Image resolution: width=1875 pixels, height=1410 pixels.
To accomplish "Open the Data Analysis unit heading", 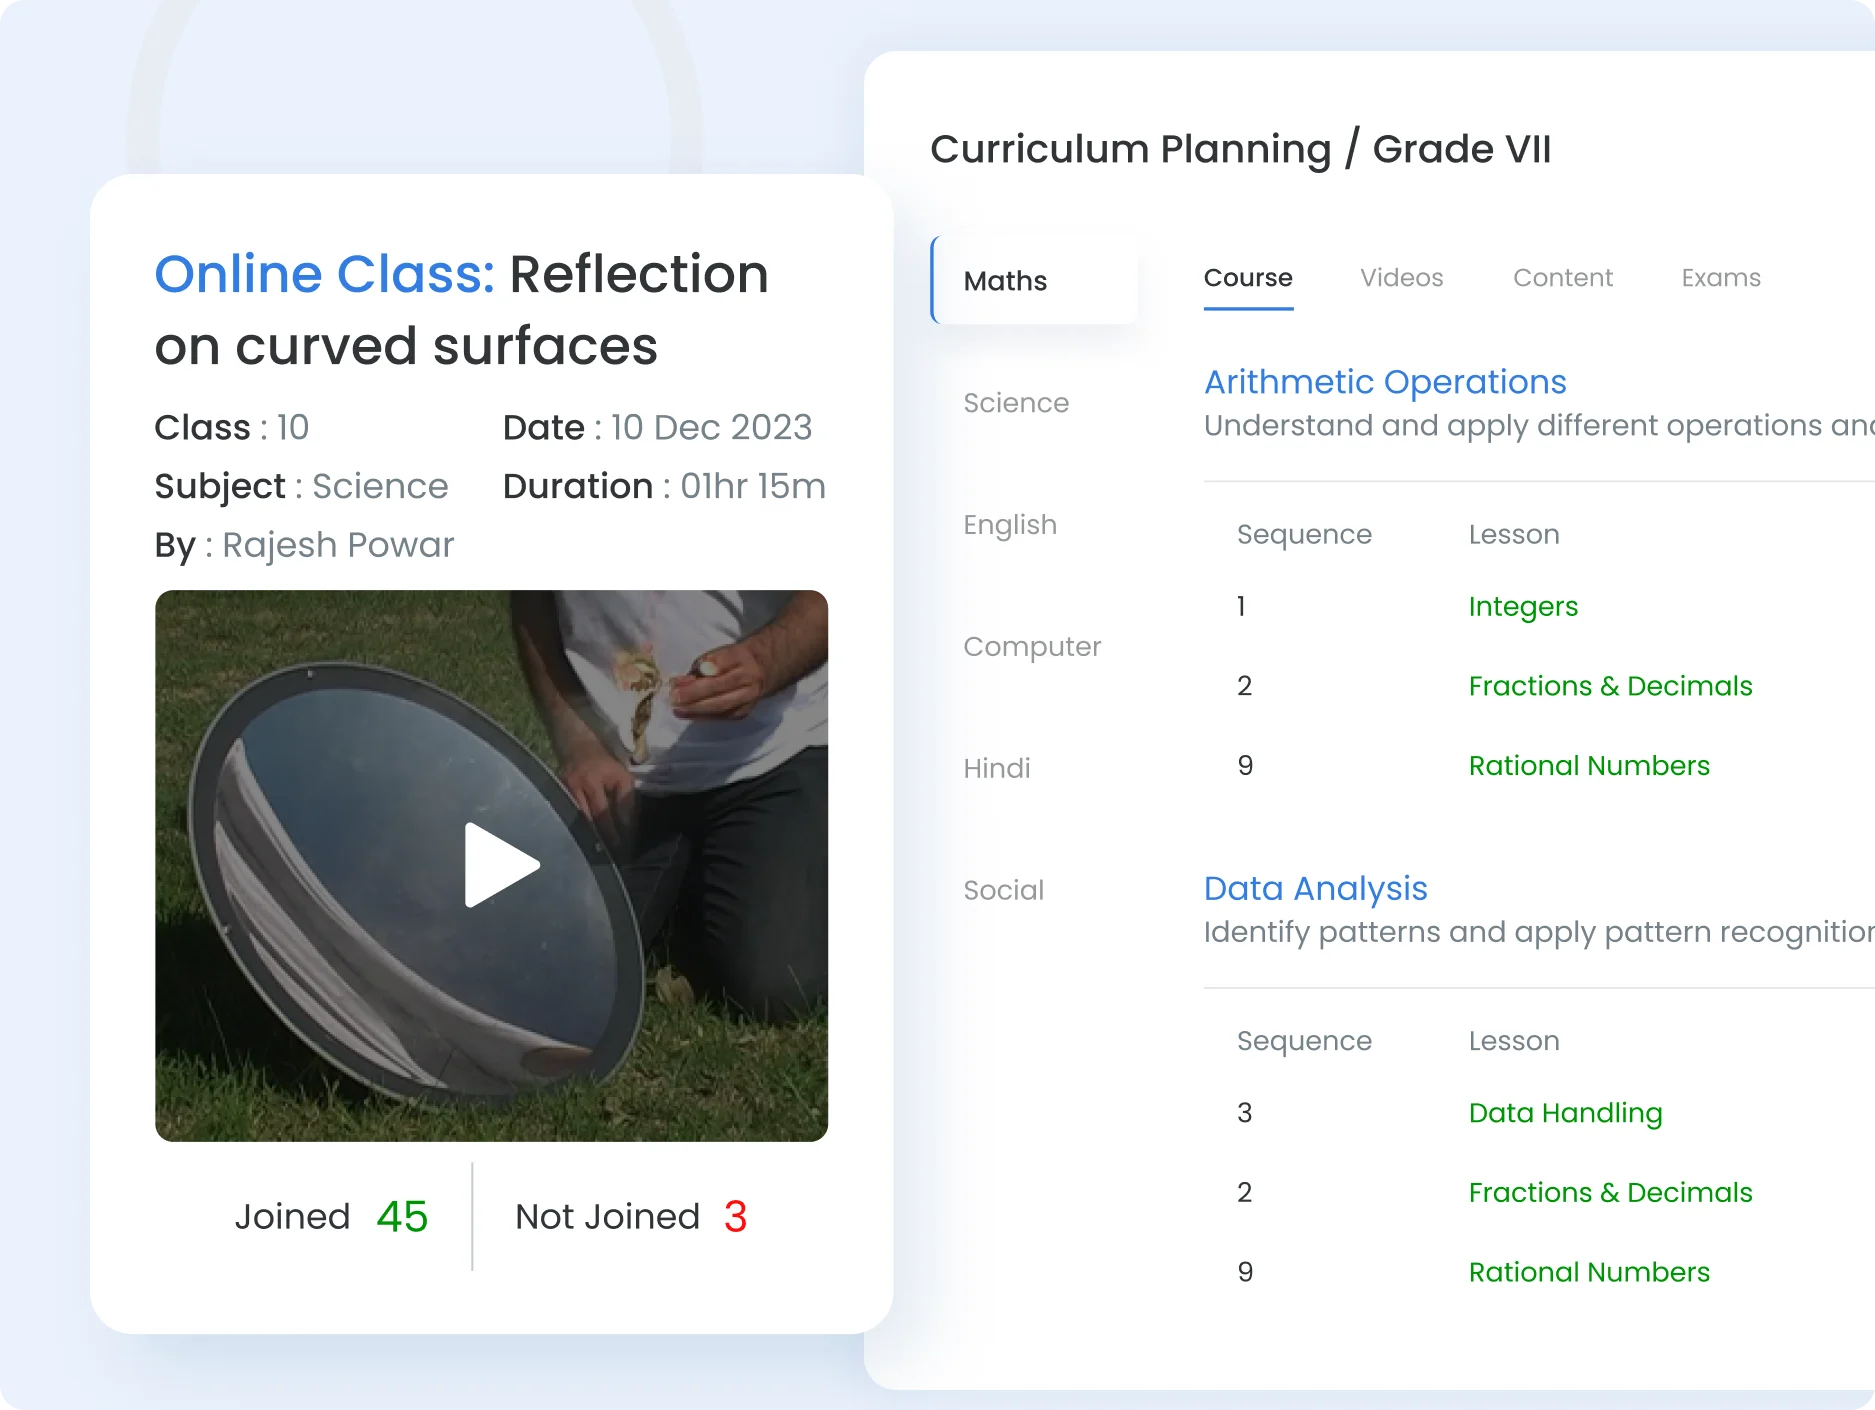I will point(1315,888).
